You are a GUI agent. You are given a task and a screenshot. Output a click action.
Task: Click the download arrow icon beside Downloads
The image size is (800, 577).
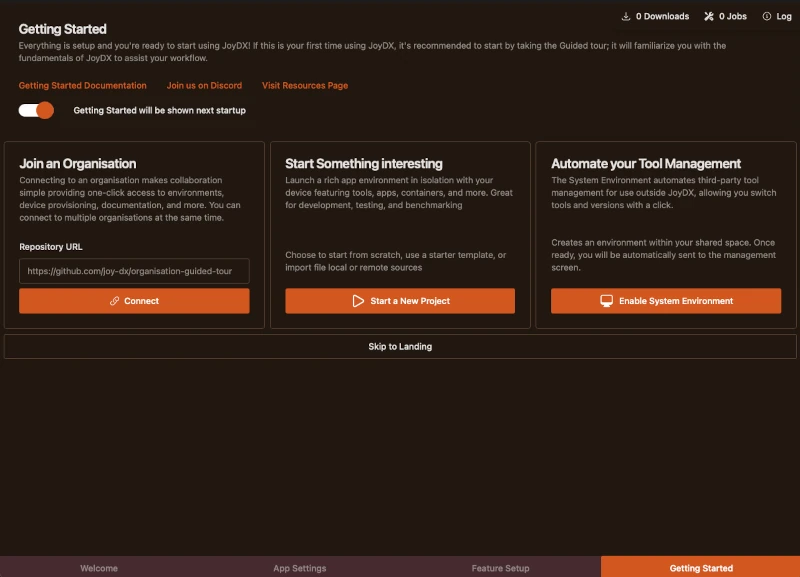click(626, 16)
